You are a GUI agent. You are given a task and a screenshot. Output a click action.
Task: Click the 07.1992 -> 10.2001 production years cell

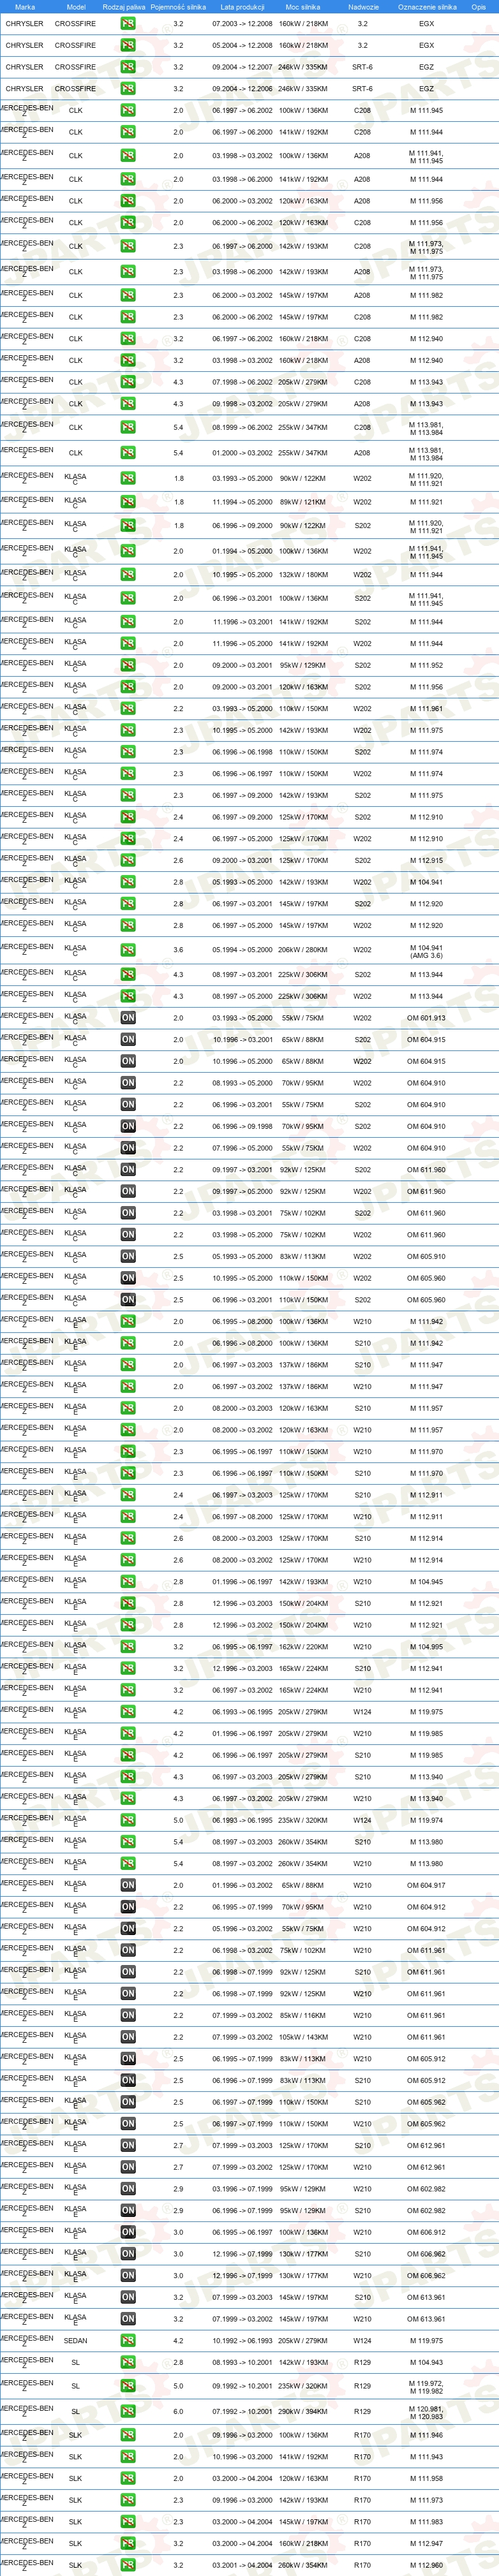point(242,2412)
